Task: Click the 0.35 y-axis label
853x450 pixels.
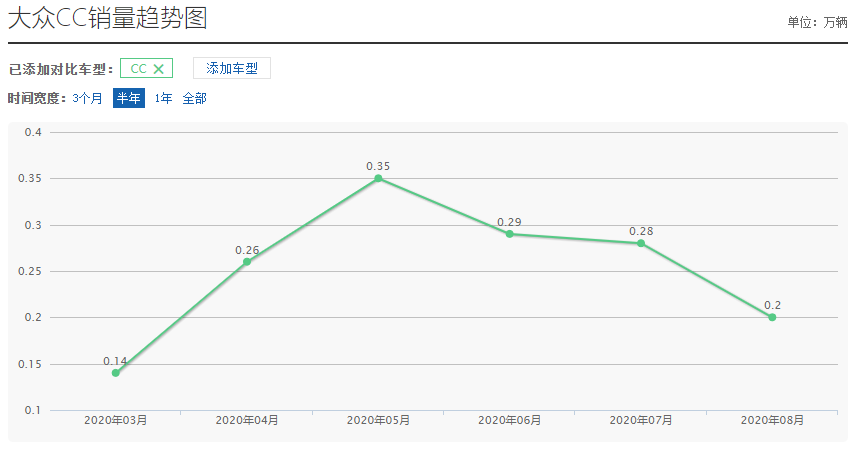Action: coord(30,178)
